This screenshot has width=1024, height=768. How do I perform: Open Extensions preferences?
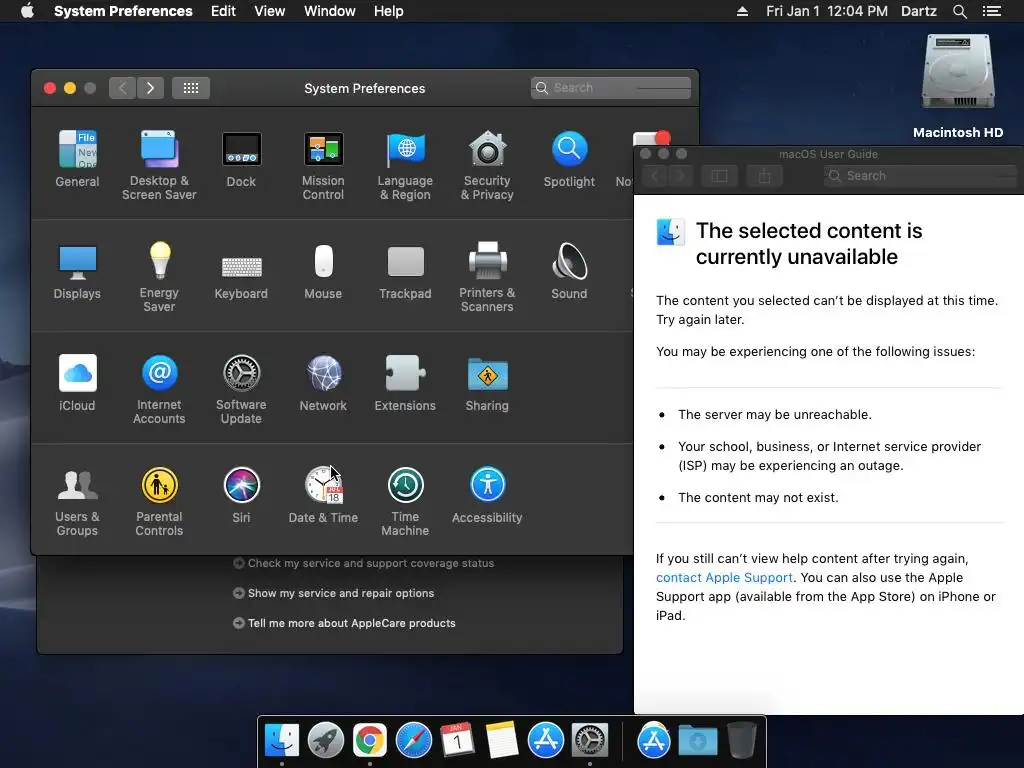tap(405, 383)
